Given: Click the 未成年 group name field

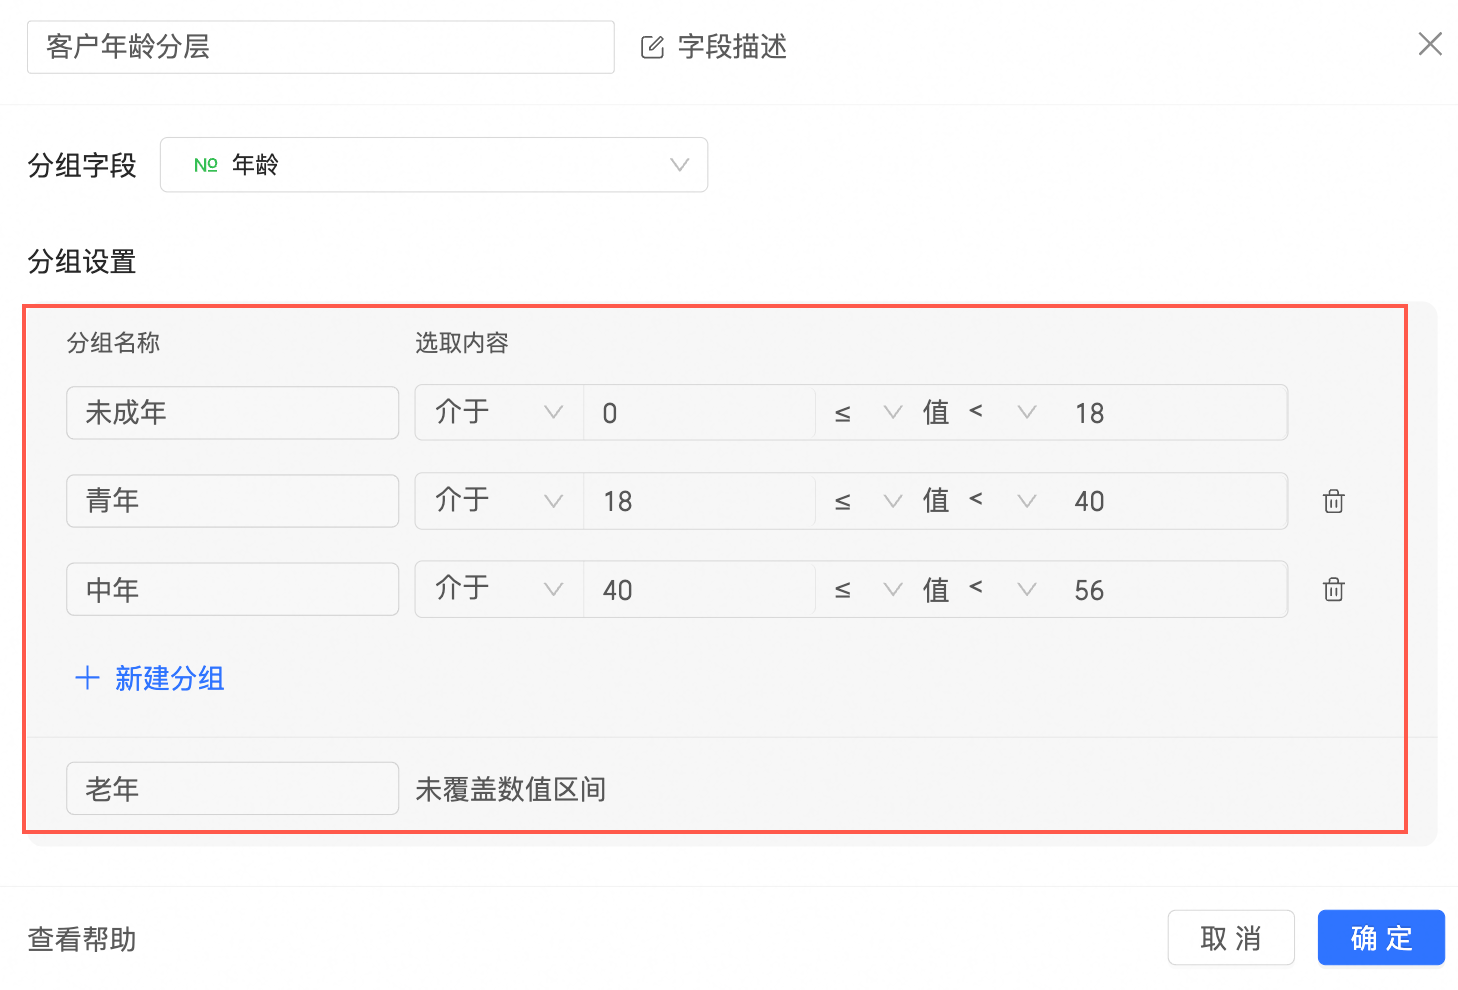Looking at the screenshot, I should coord(233,413).
